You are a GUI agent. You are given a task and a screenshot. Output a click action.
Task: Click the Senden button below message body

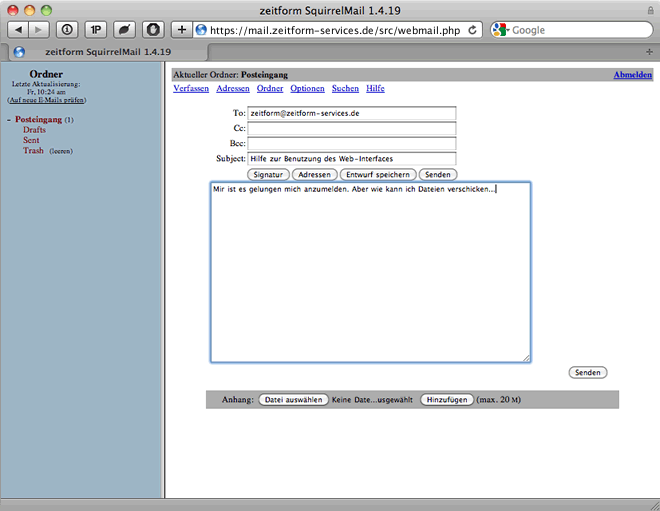(588, 373)
